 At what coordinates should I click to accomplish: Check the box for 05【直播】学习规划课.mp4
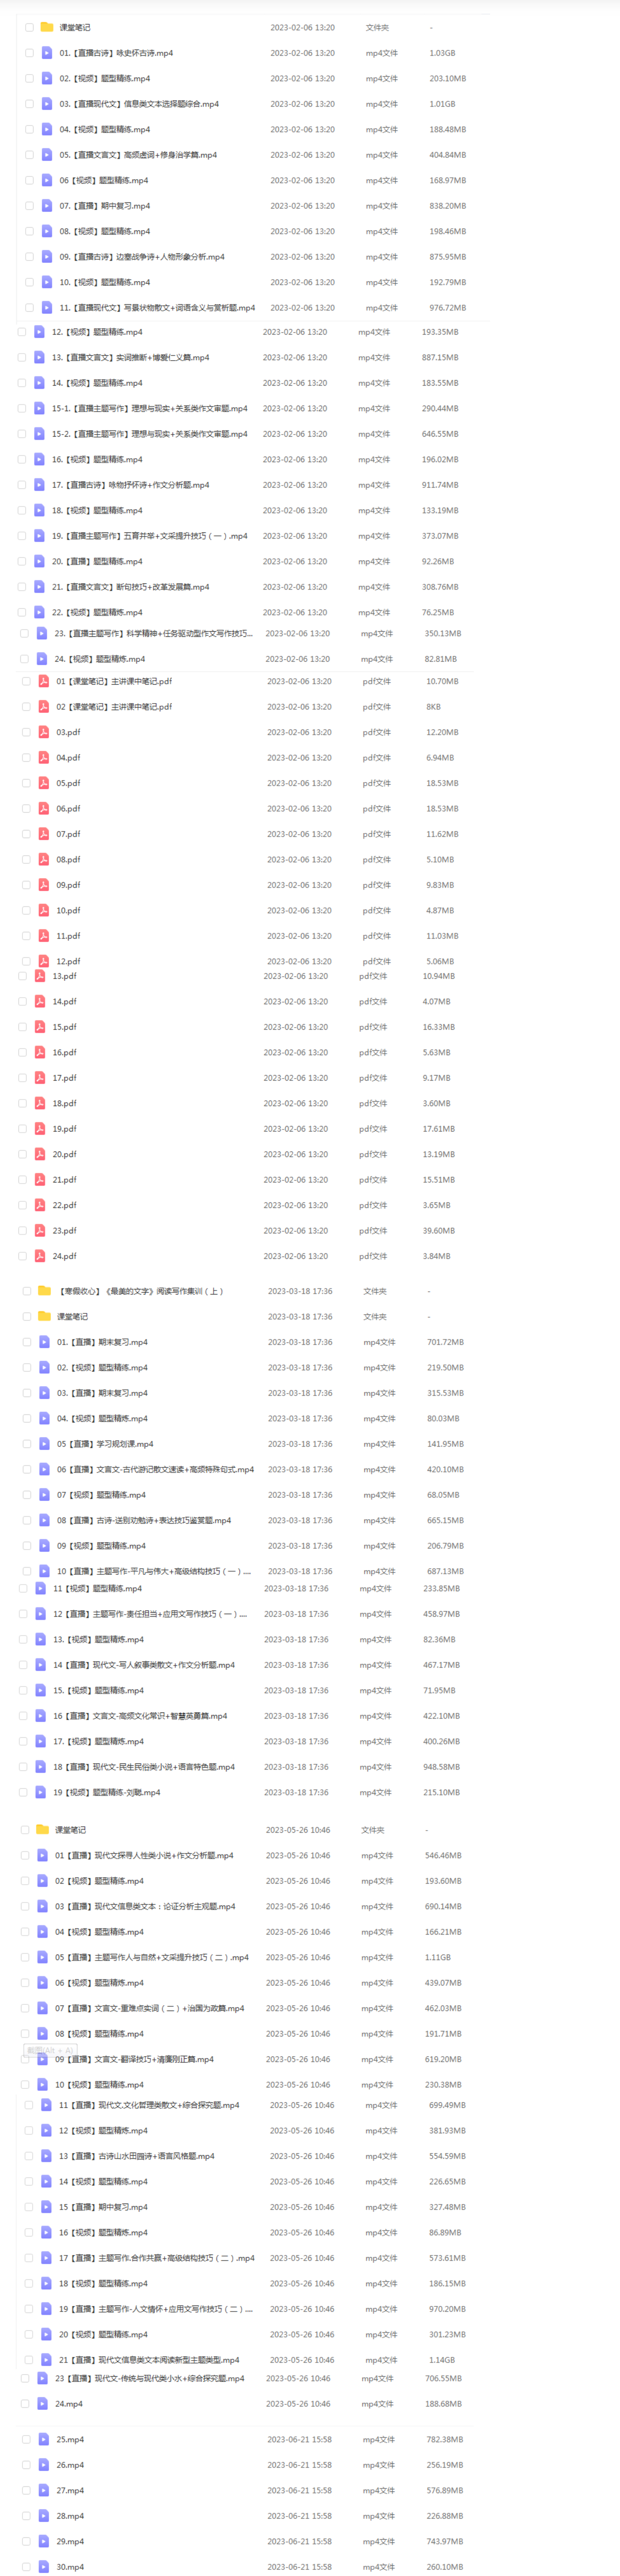pos(27,1444)
